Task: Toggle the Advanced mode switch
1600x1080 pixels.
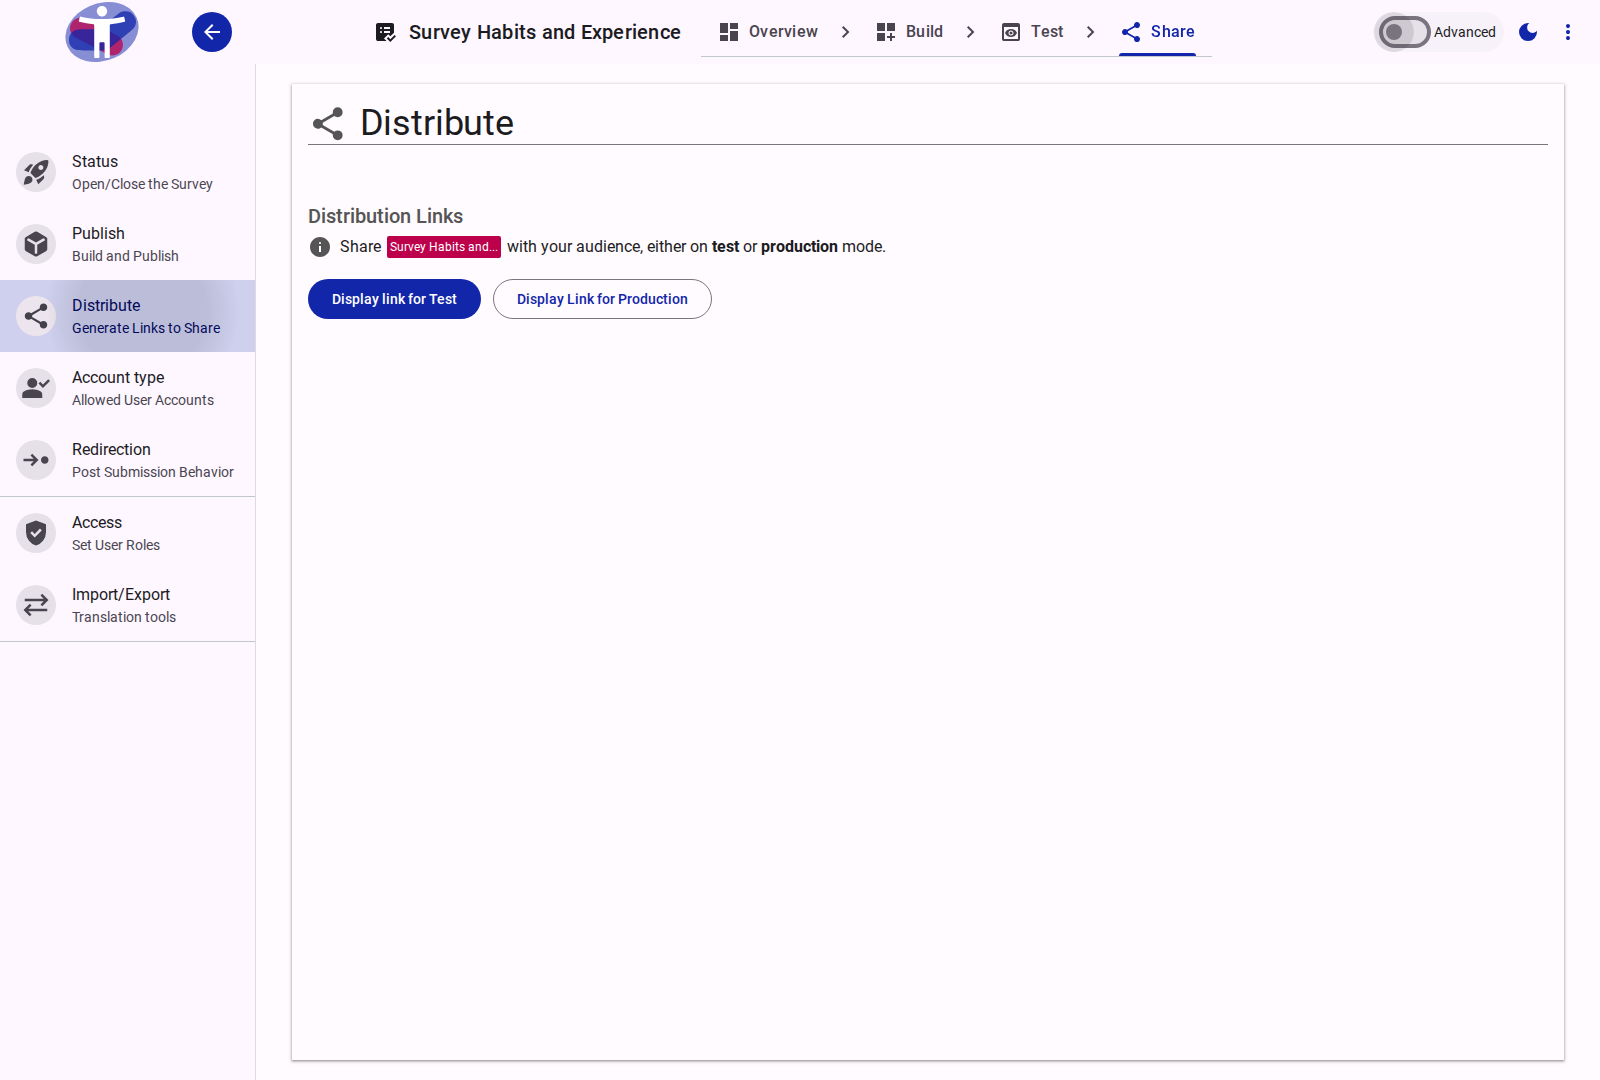Action: [x=1404, y=32]
